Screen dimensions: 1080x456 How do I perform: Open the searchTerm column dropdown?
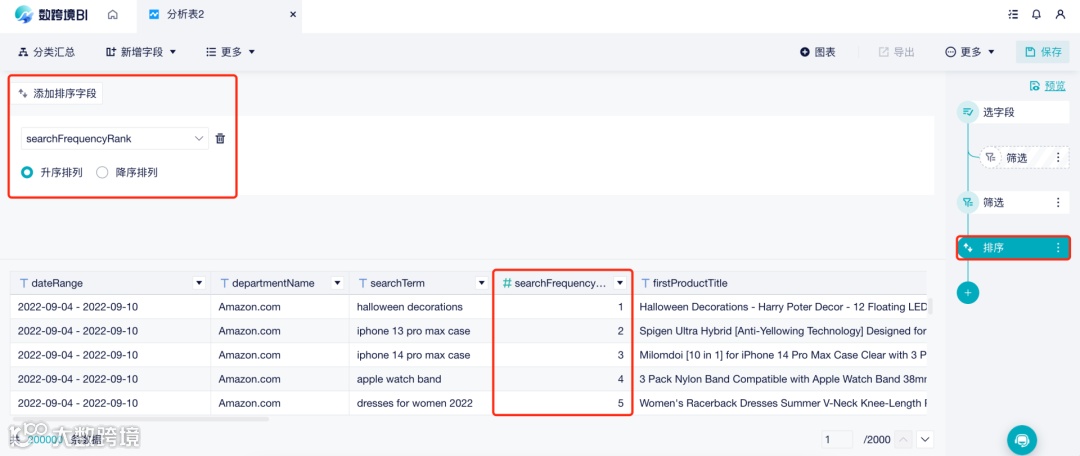481,283
